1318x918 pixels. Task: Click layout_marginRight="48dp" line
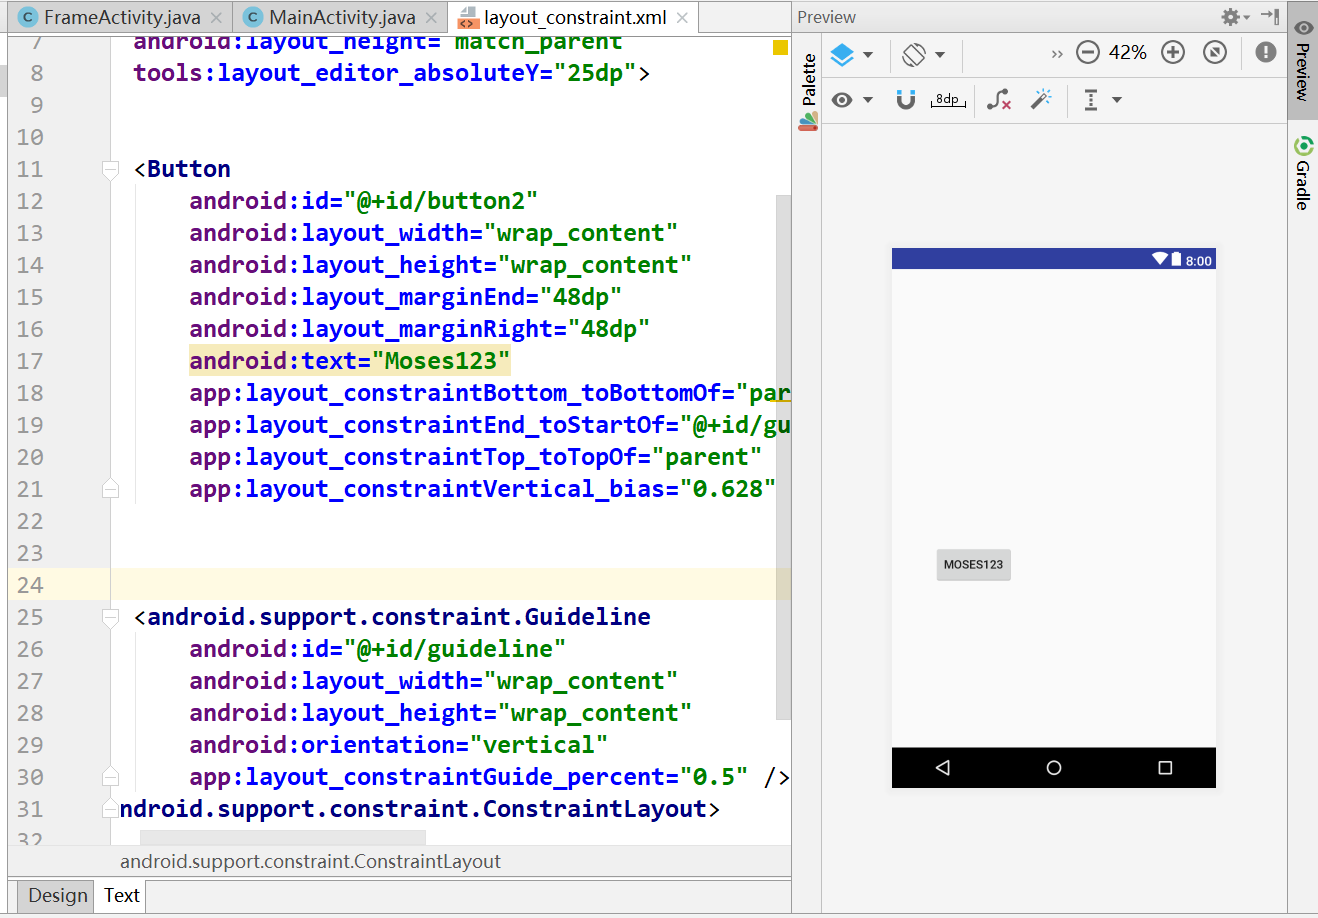coord(420,329)
